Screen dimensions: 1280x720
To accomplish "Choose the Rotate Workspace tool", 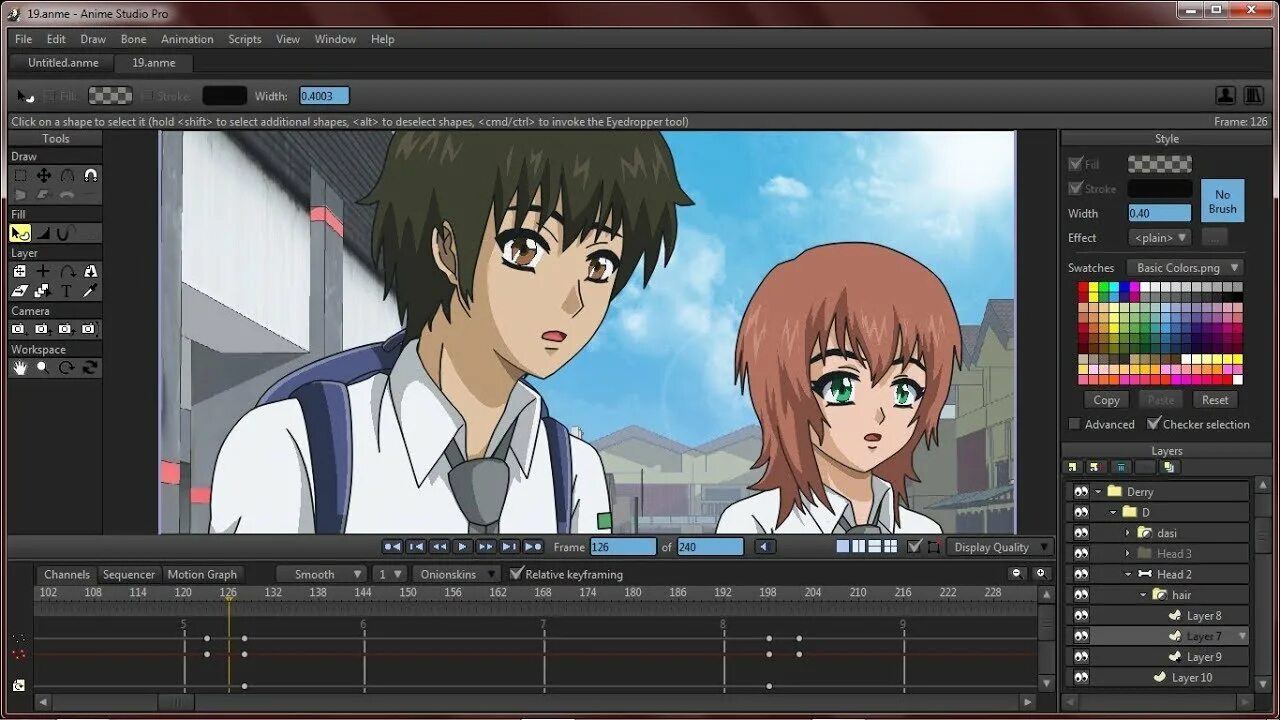I will pyautogui.click(x=67, y=368).
